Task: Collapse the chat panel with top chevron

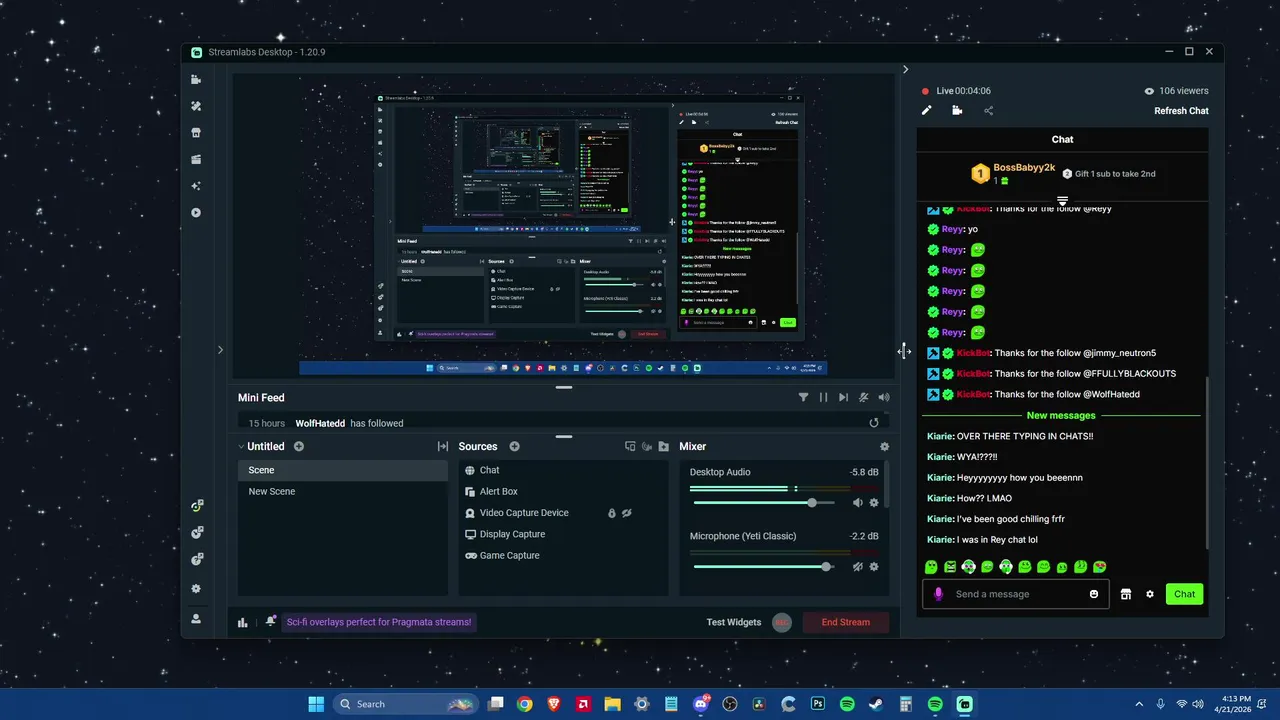Action: 906,70
